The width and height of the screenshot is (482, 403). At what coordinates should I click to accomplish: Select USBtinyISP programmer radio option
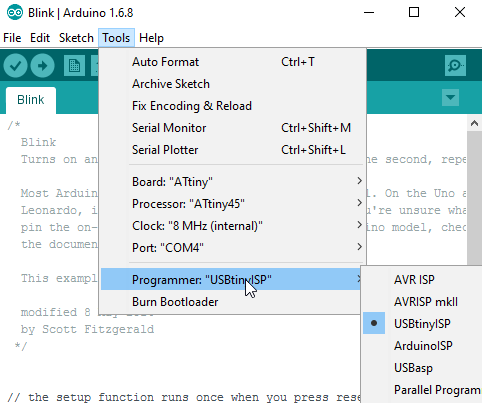(422, 323)
